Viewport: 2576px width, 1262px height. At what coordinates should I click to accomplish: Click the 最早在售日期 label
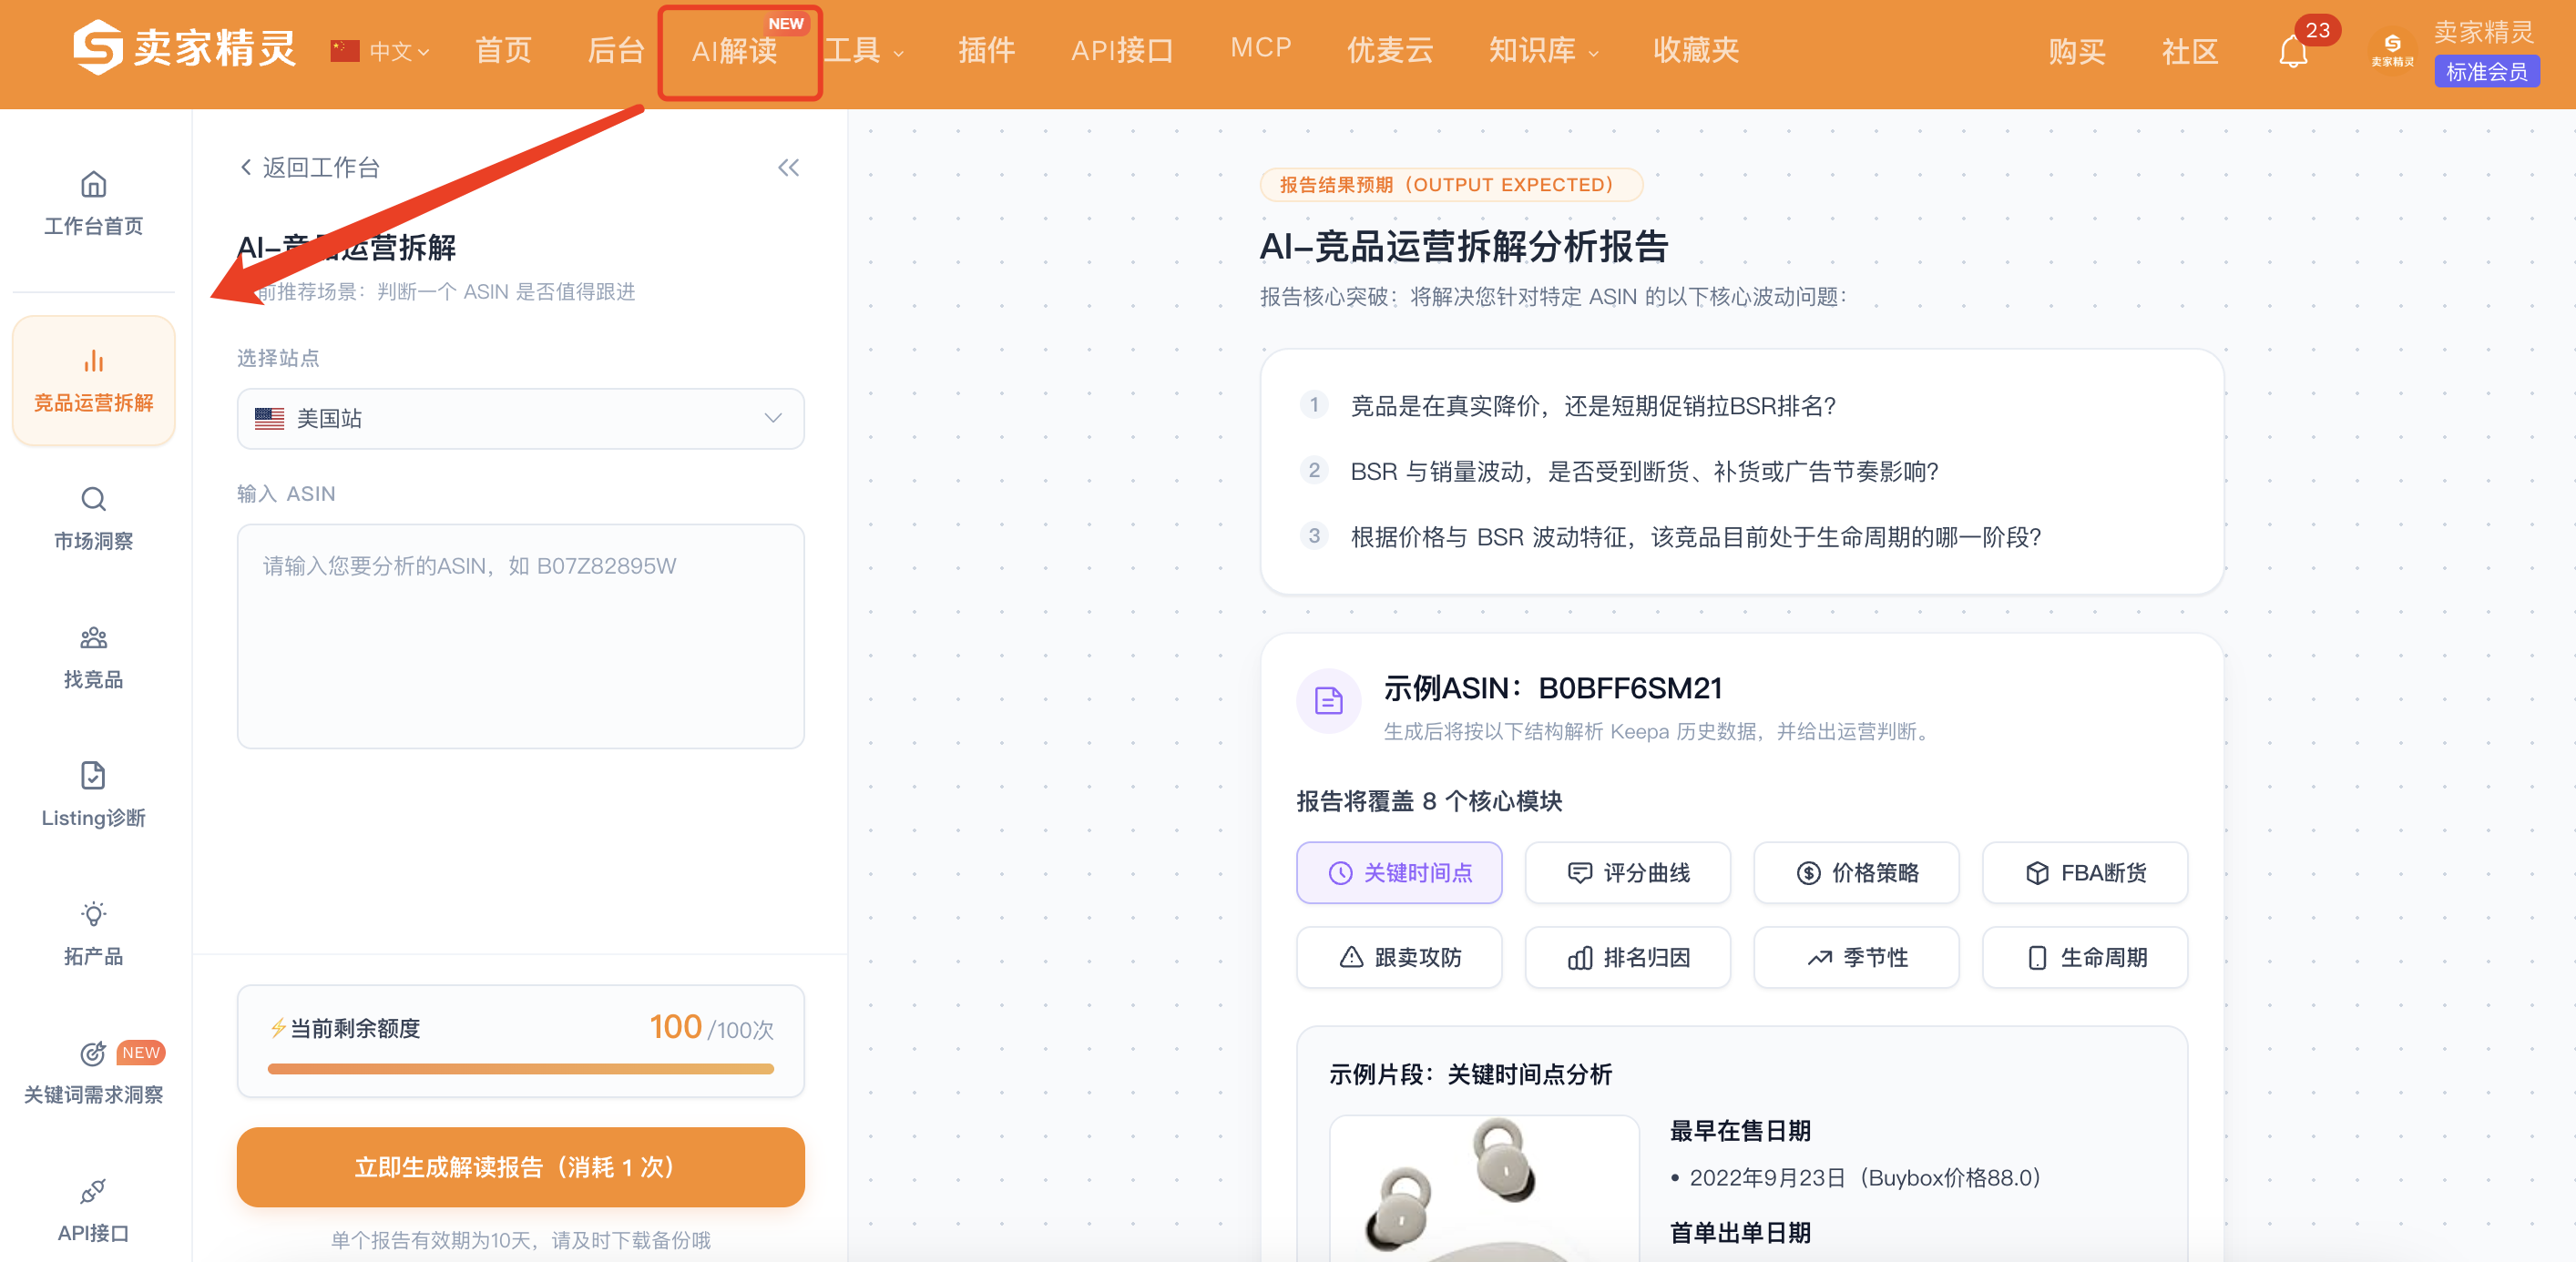click(x=1740, y=1131)
